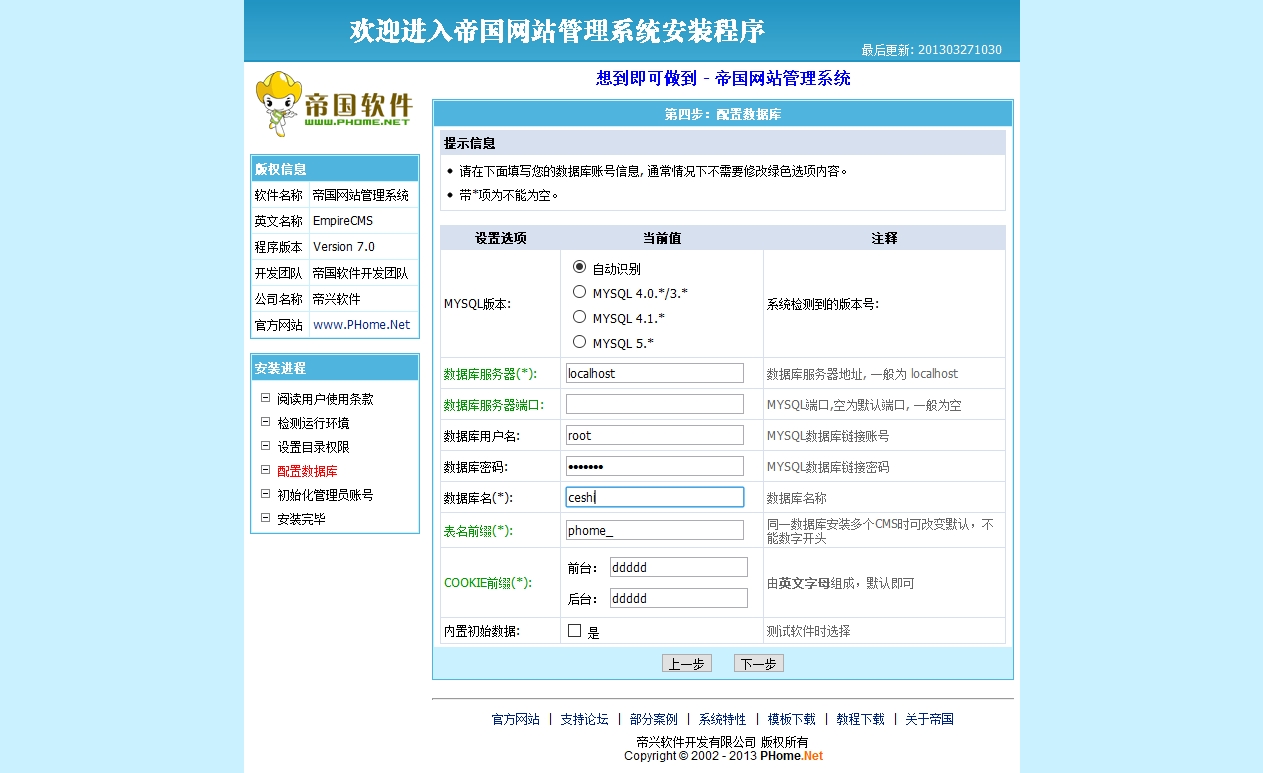Click the 提示信息 section header
Screen dimensions: 1263x773
[x=723, y=143]
